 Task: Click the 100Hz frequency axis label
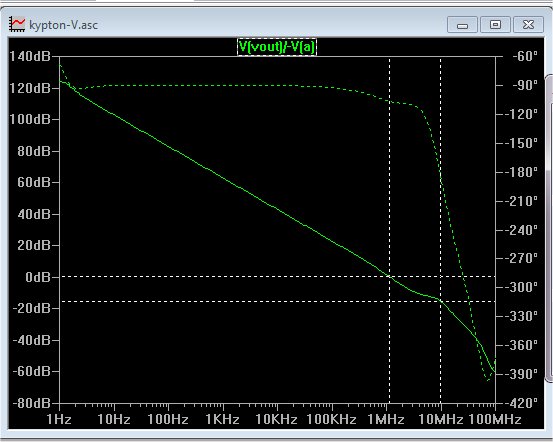[x=168, y=419]
